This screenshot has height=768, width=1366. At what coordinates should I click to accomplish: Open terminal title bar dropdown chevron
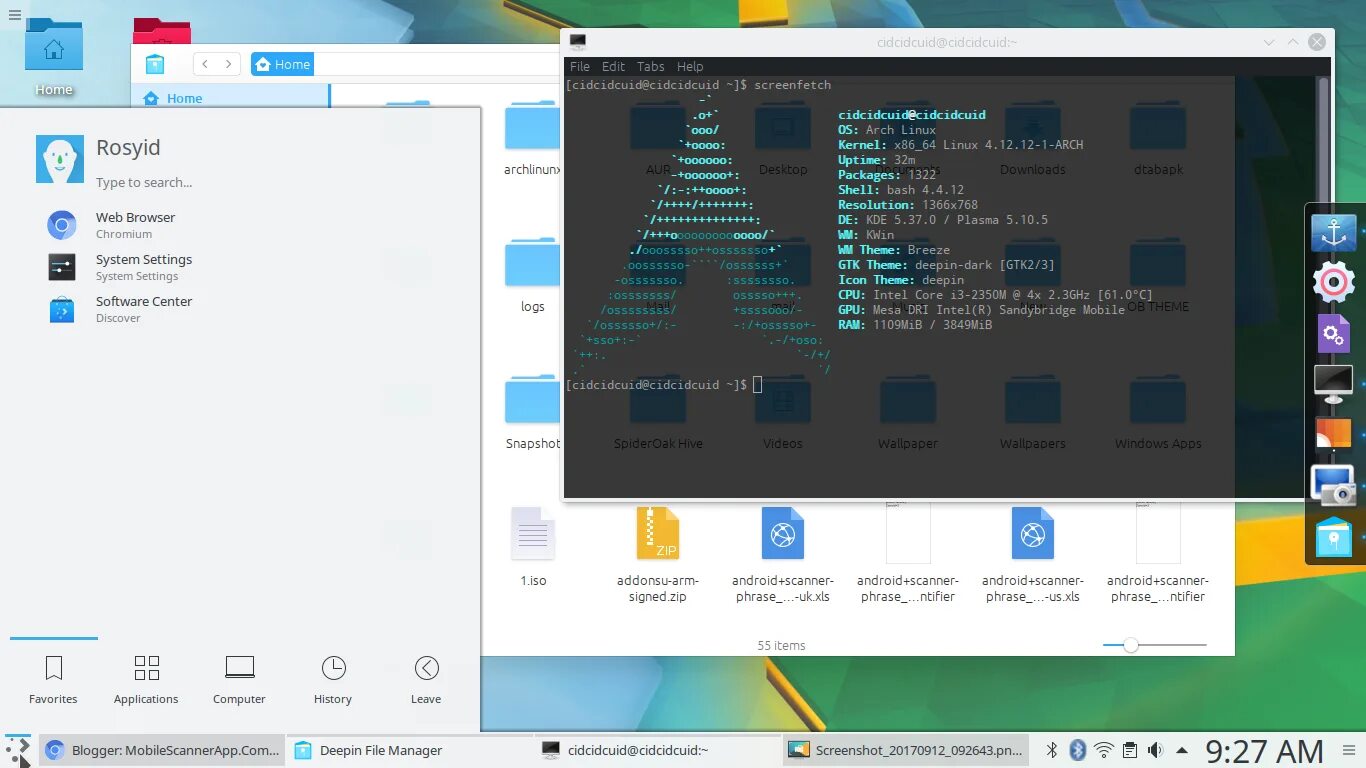[1269, 43]
